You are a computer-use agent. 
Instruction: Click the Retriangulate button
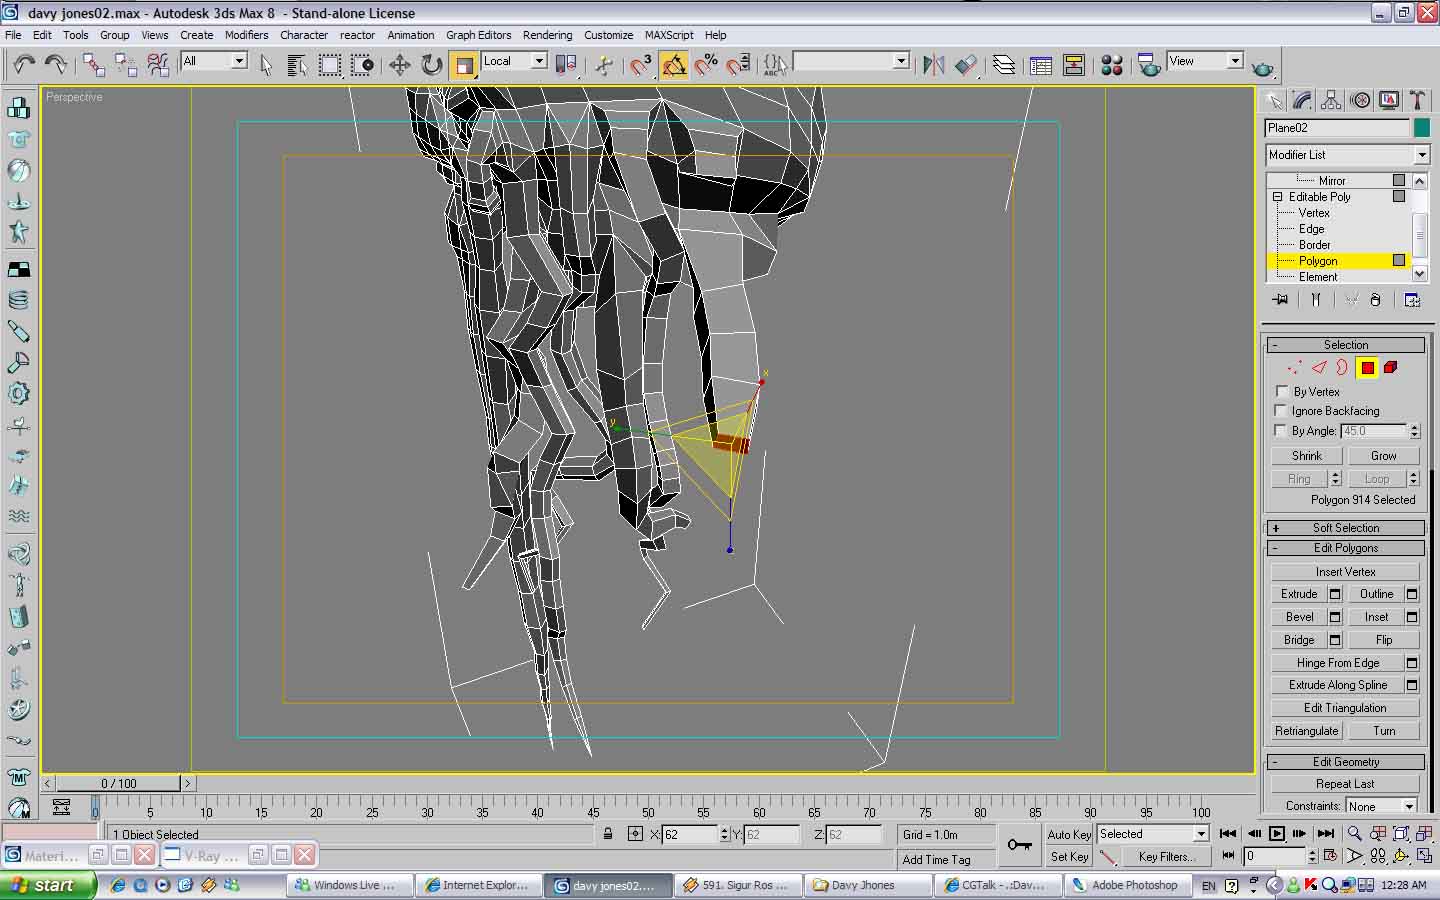click(x=1306, y=731)
